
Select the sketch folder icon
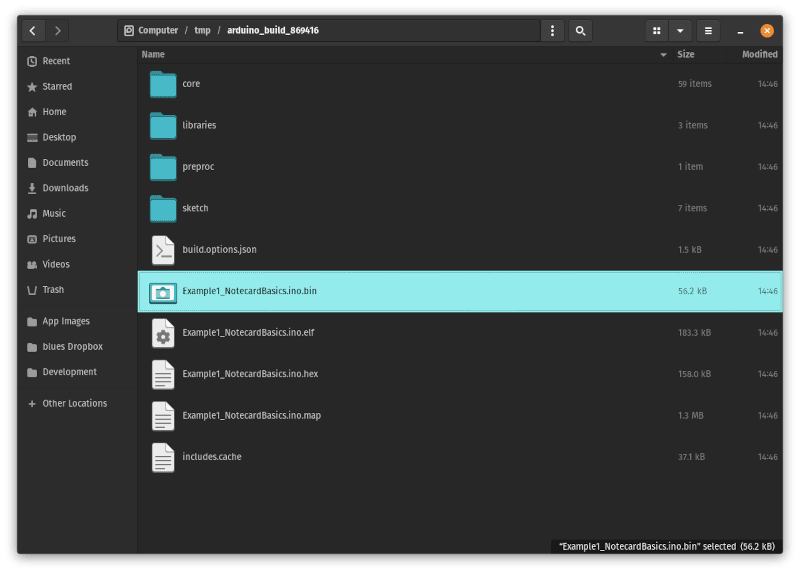tap(163, 208)
